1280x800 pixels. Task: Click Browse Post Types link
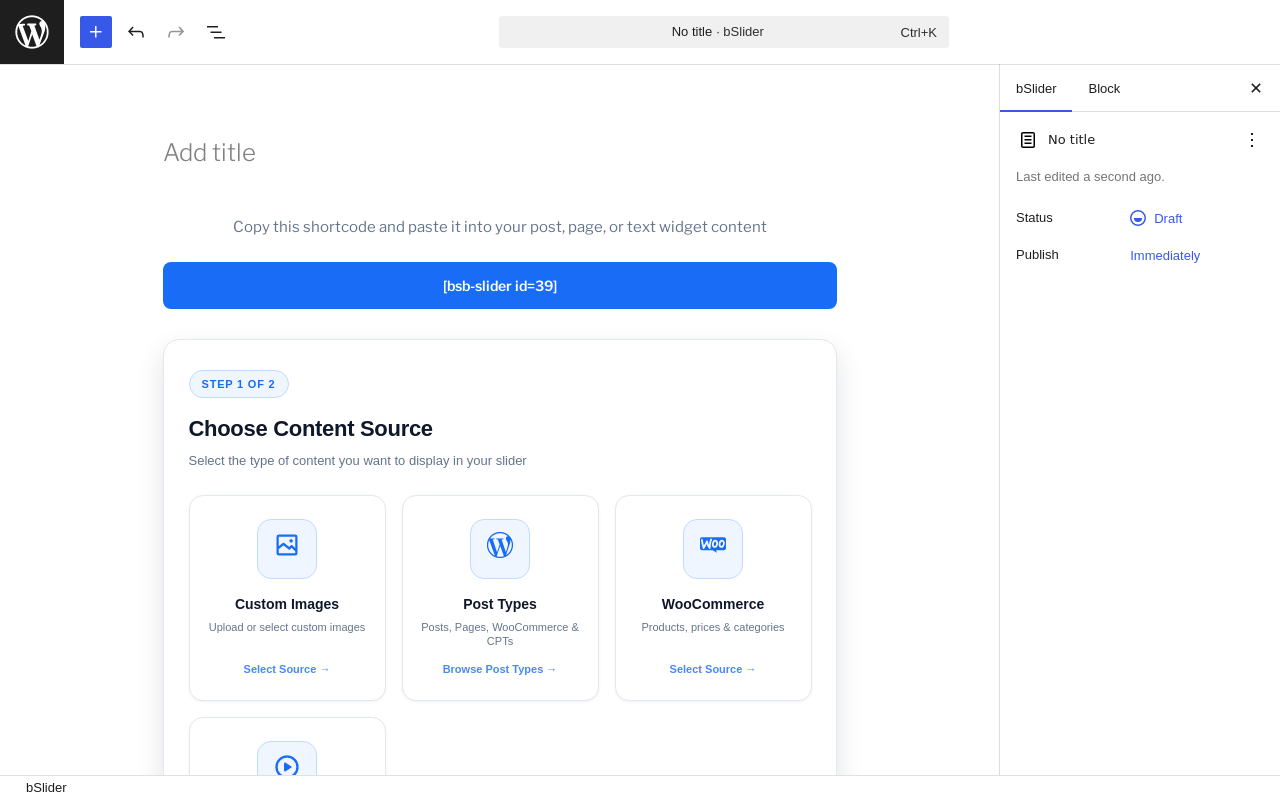click(500, 669)
